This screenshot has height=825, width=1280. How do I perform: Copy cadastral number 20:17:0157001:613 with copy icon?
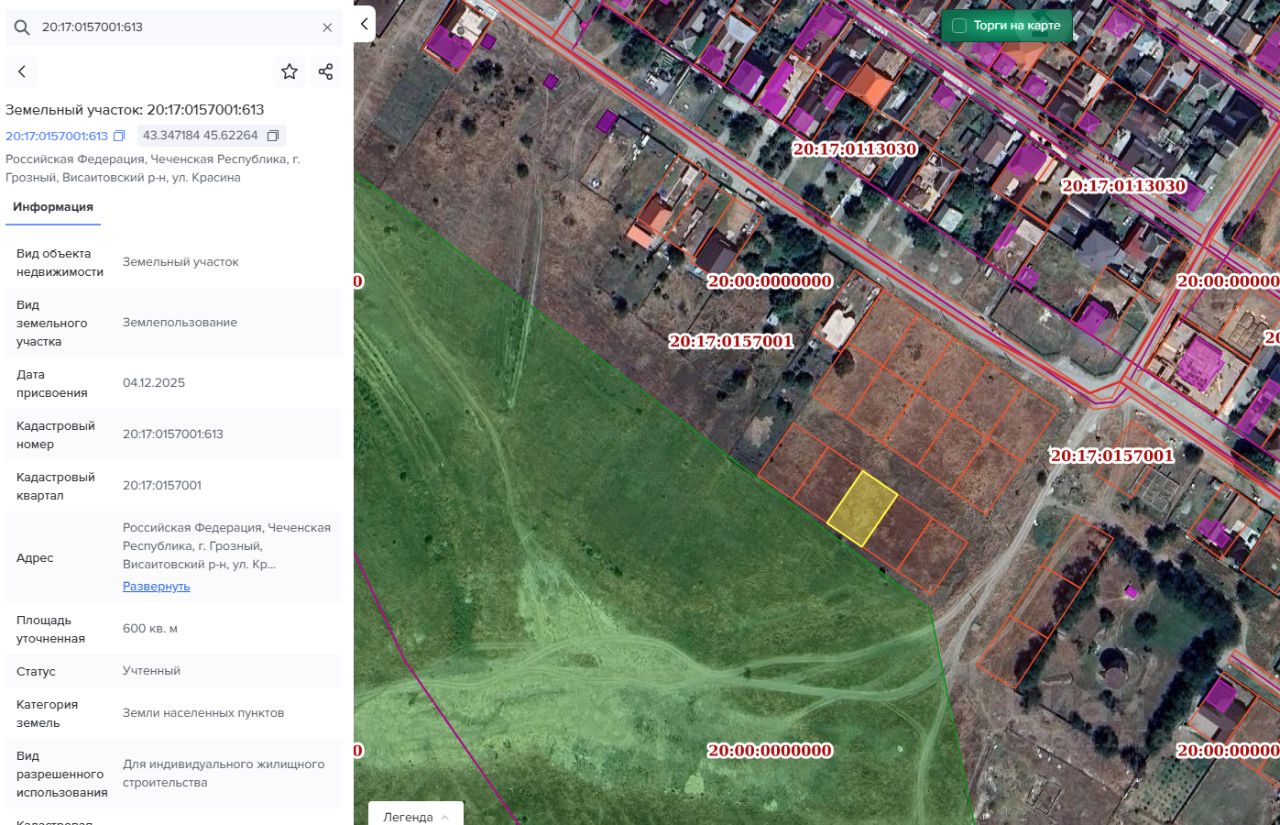point(119,136)
